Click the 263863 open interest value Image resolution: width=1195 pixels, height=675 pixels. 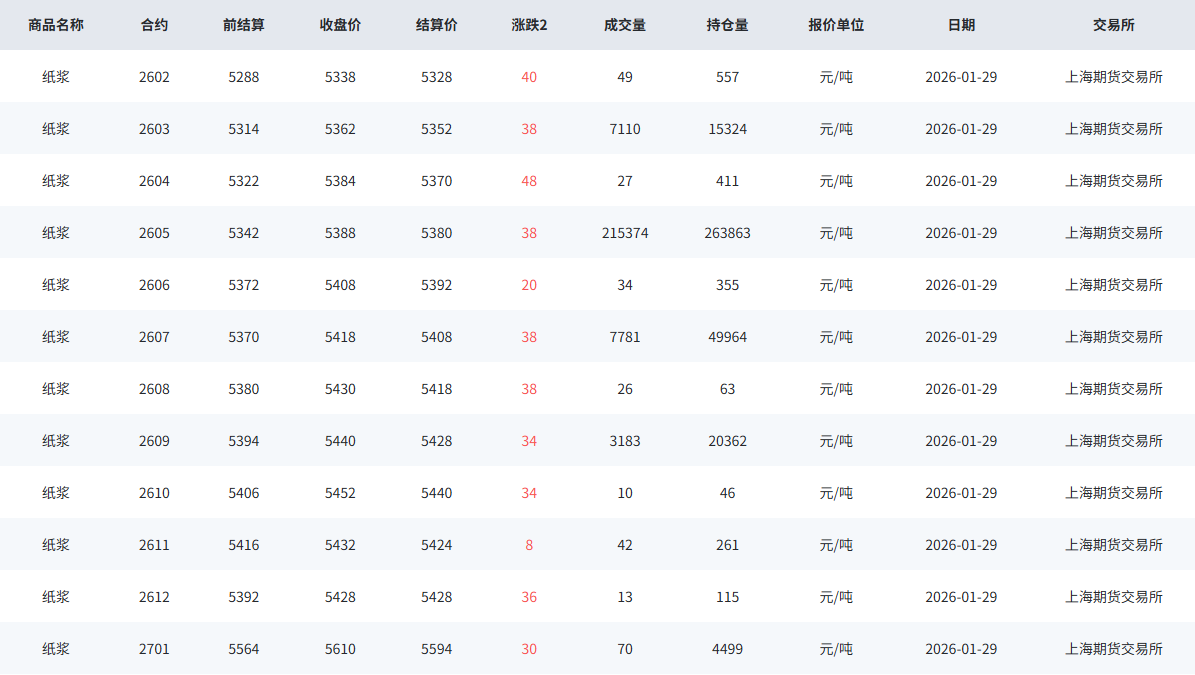(x=727, y=233)
